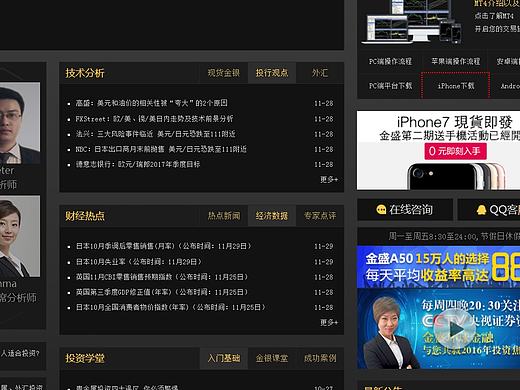Click the red 0元即刻入手 button
This screenshot has height=390, width=520.
pyautogui.click(x=455, y=151)
